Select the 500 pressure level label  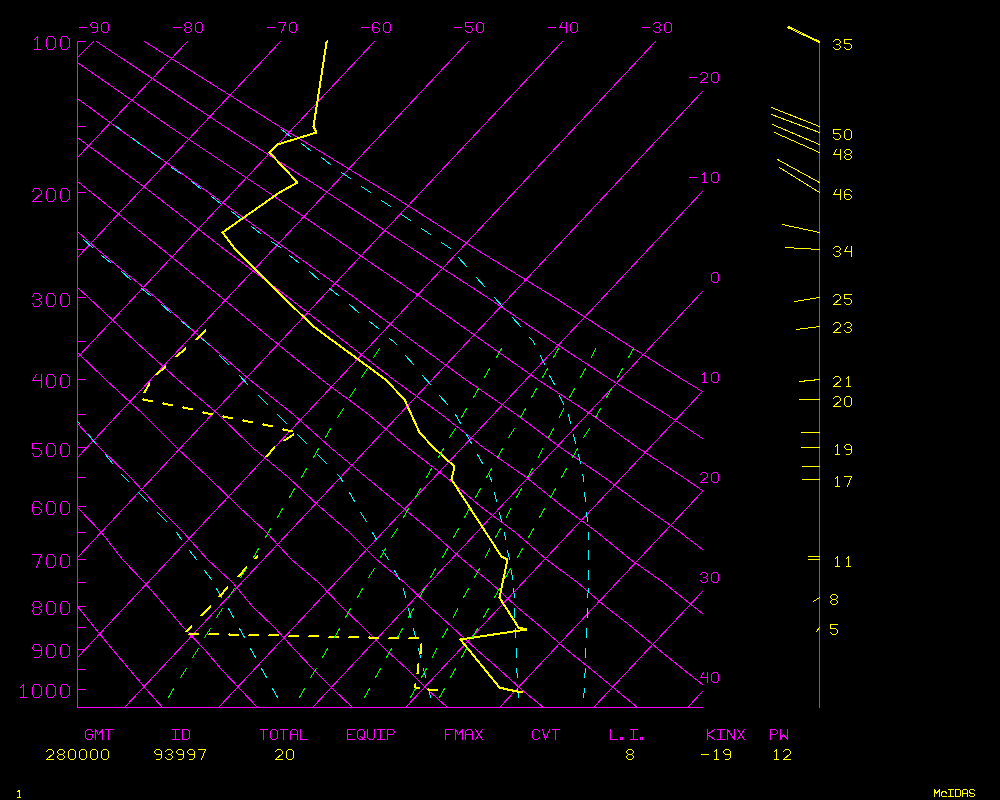[51, 450]
